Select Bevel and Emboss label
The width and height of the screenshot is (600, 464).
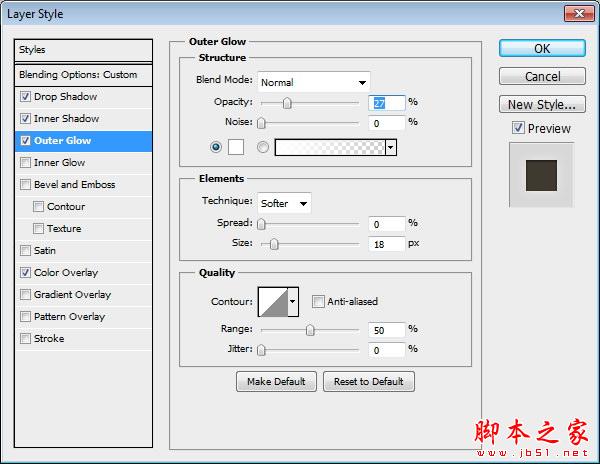(75, 185)
